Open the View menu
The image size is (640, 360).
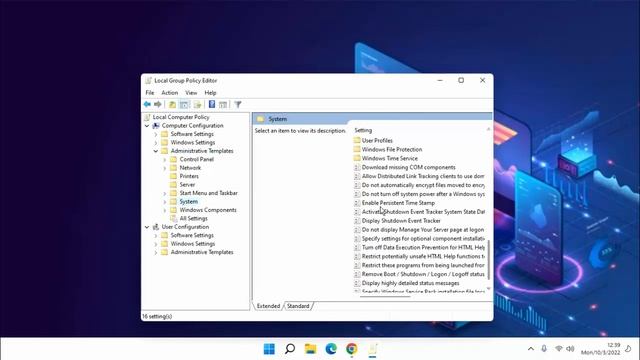pyautogui.click(x=191, y=93)
